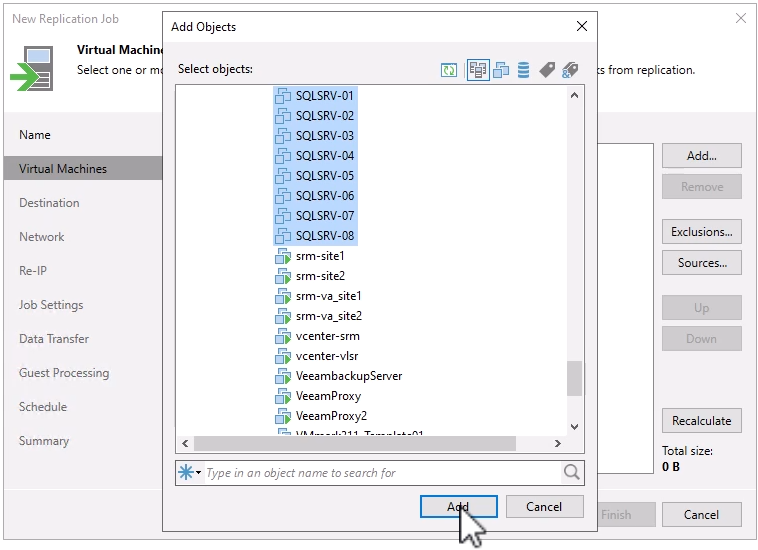Click the Refresh objects icon

(450, 70)
